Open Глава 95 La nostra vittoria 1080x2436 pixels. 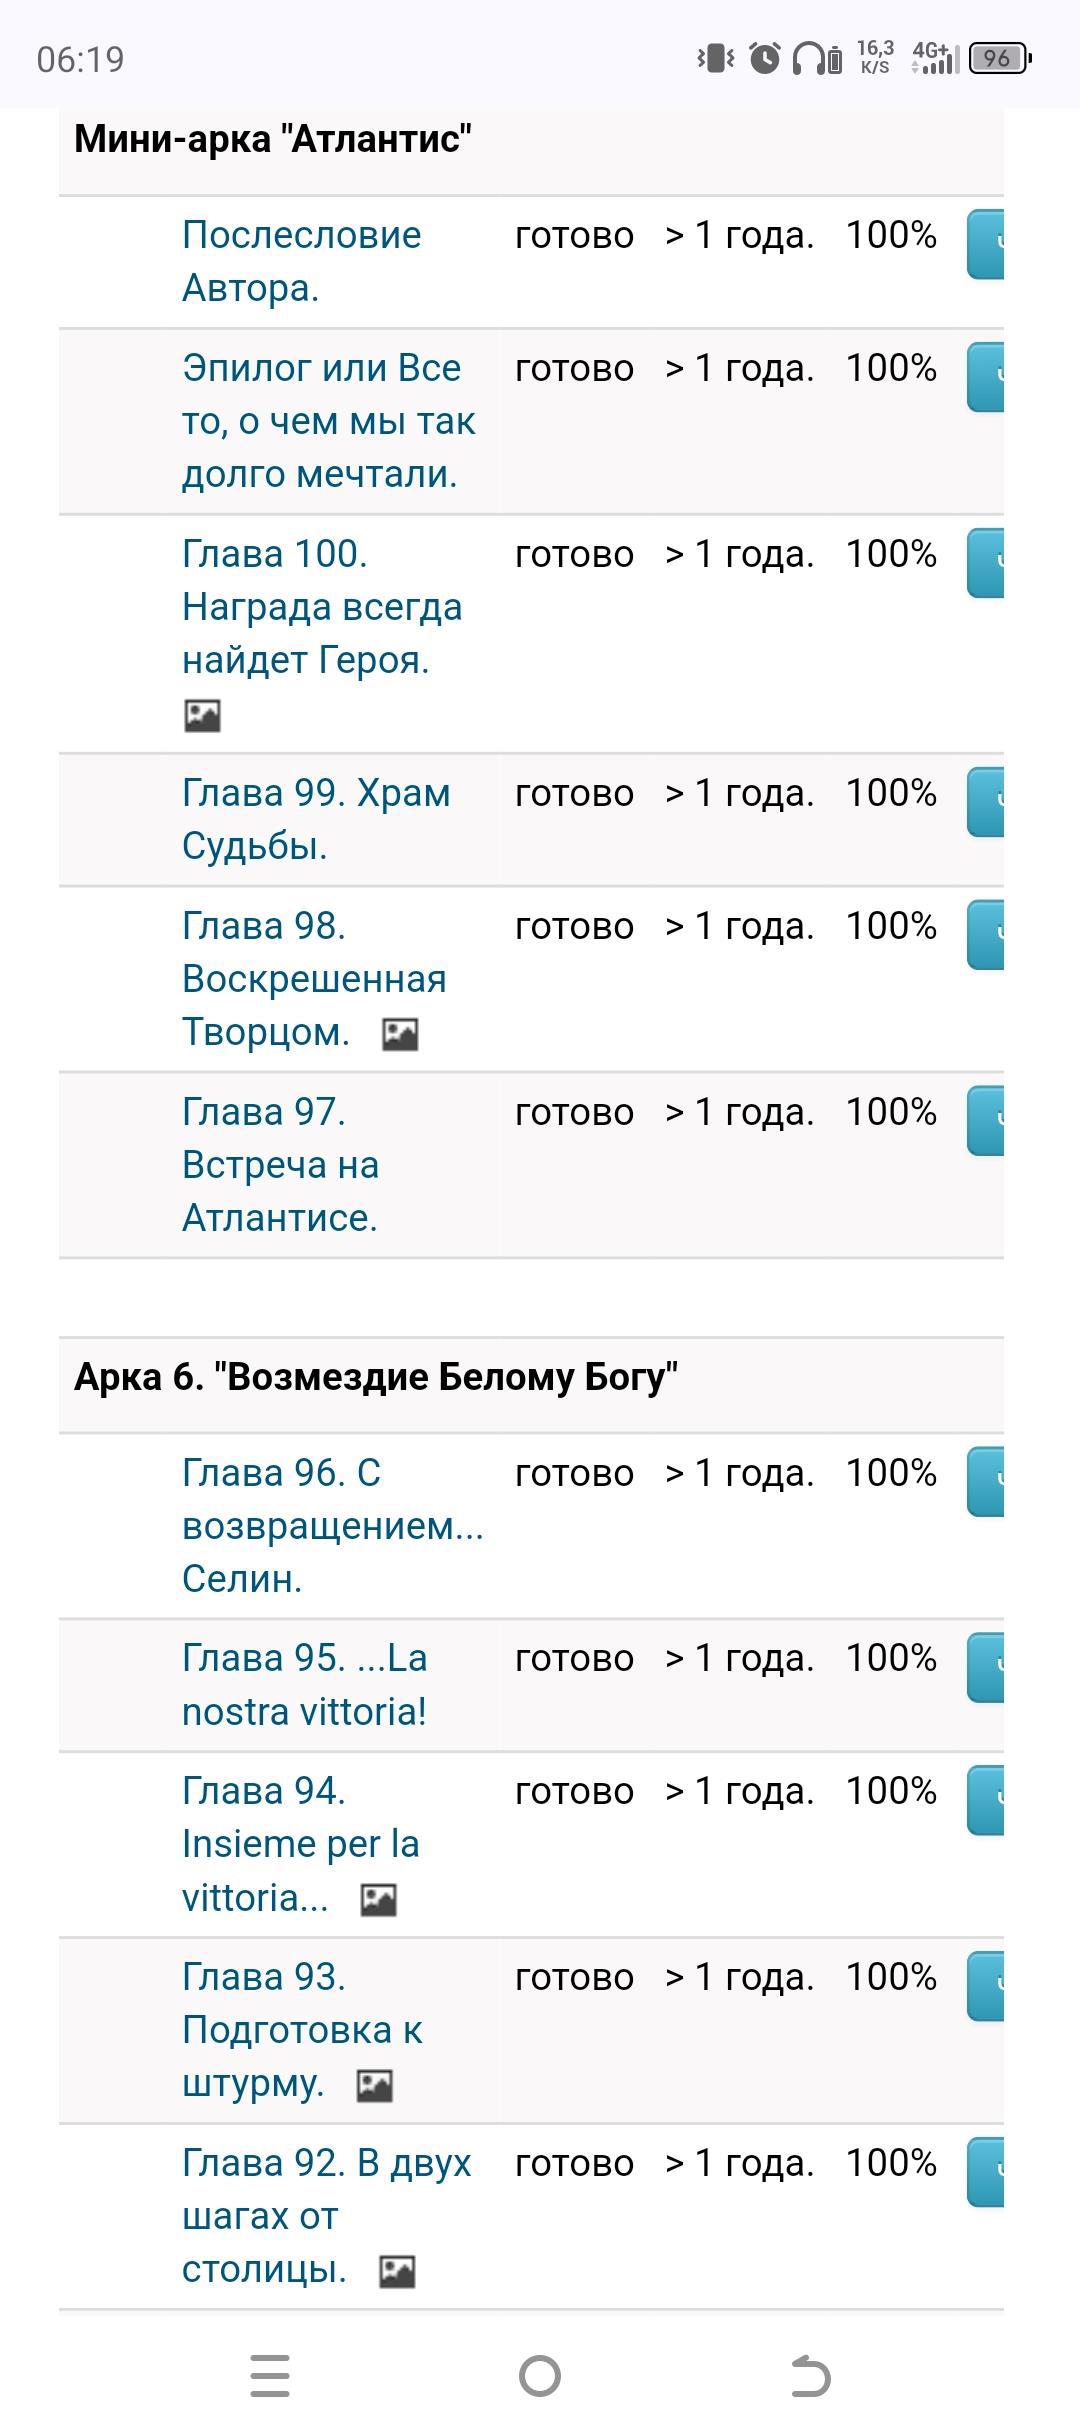[304, 1684]
